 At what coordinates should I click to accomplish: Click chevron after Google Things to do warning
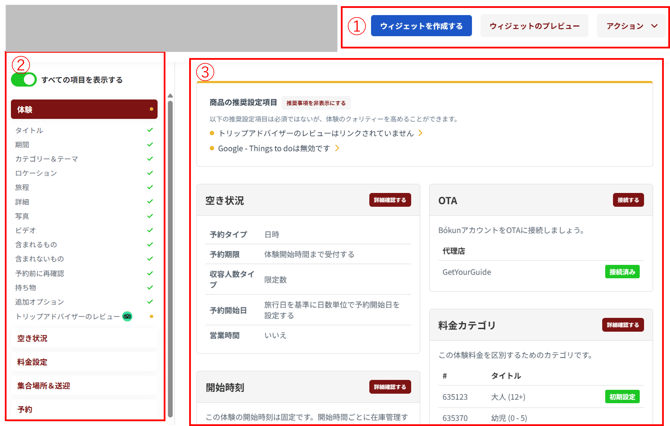coord(338,149)
